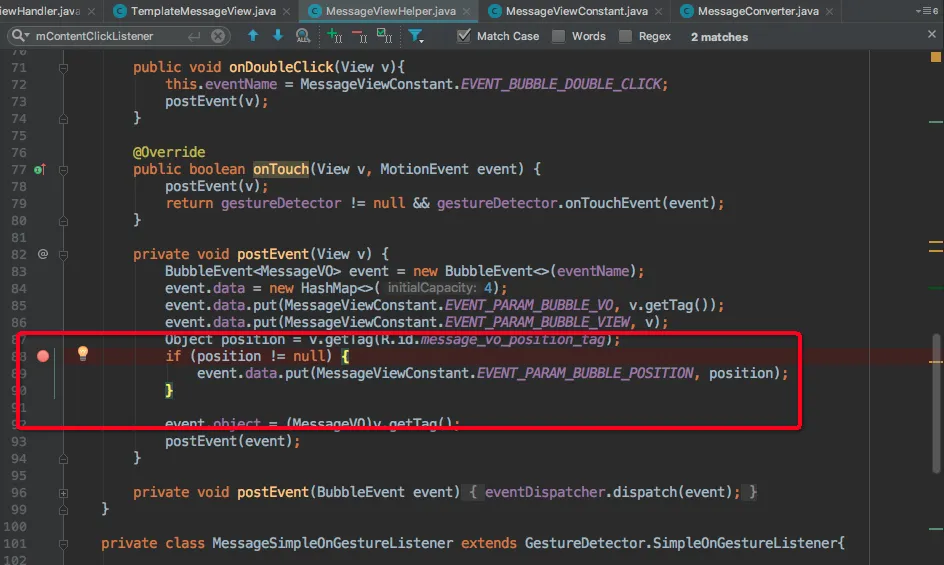
Task: Click line number 93 in gutter
Action: point(19,442)
